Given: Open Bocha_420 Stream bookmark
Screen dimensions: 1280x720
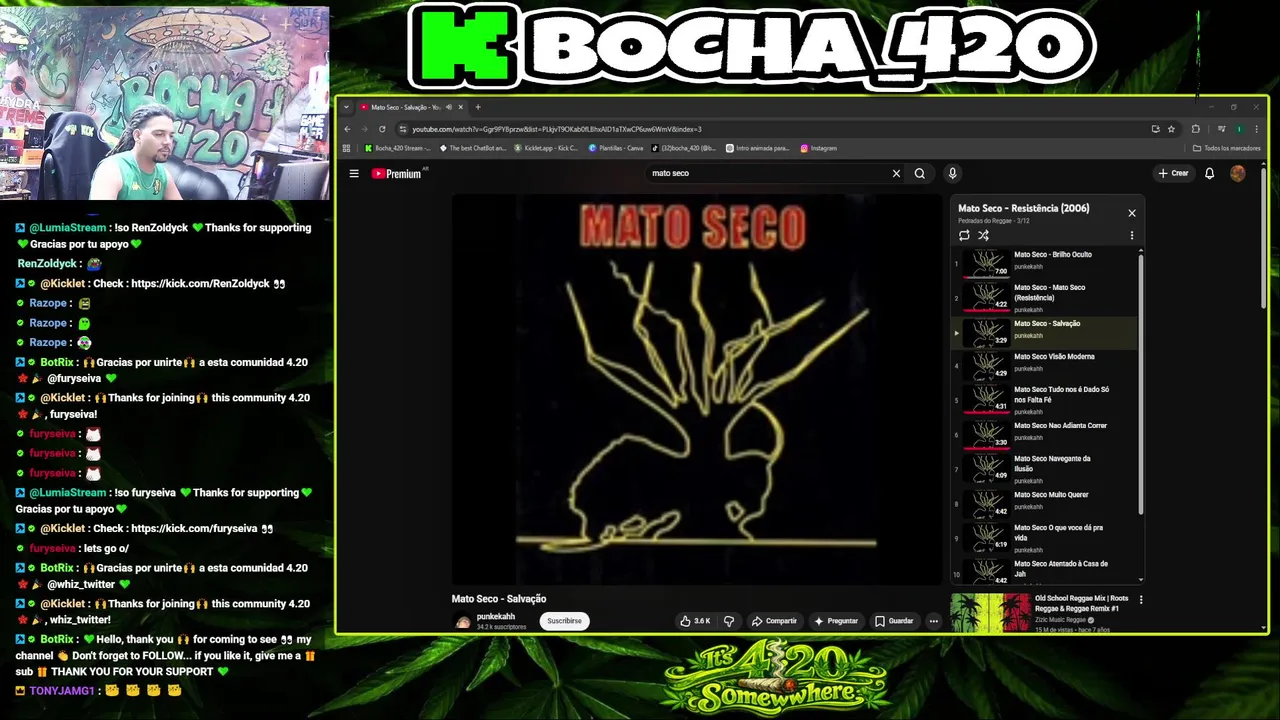Looking at the screenshot, I should pos(398,148).
